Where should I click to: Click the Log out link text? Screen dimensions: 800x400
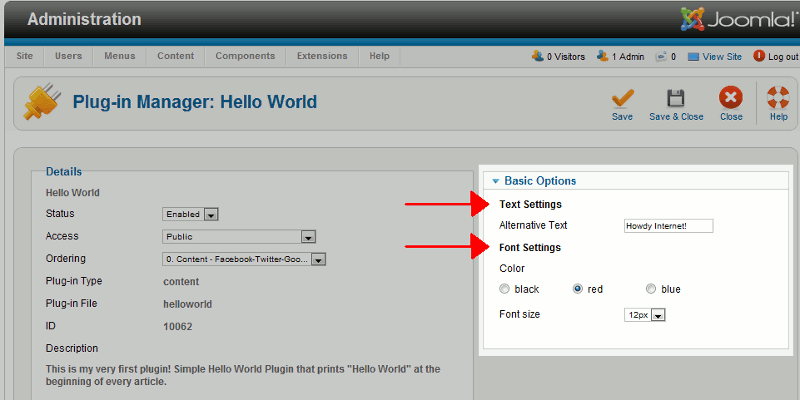[783, 57]
